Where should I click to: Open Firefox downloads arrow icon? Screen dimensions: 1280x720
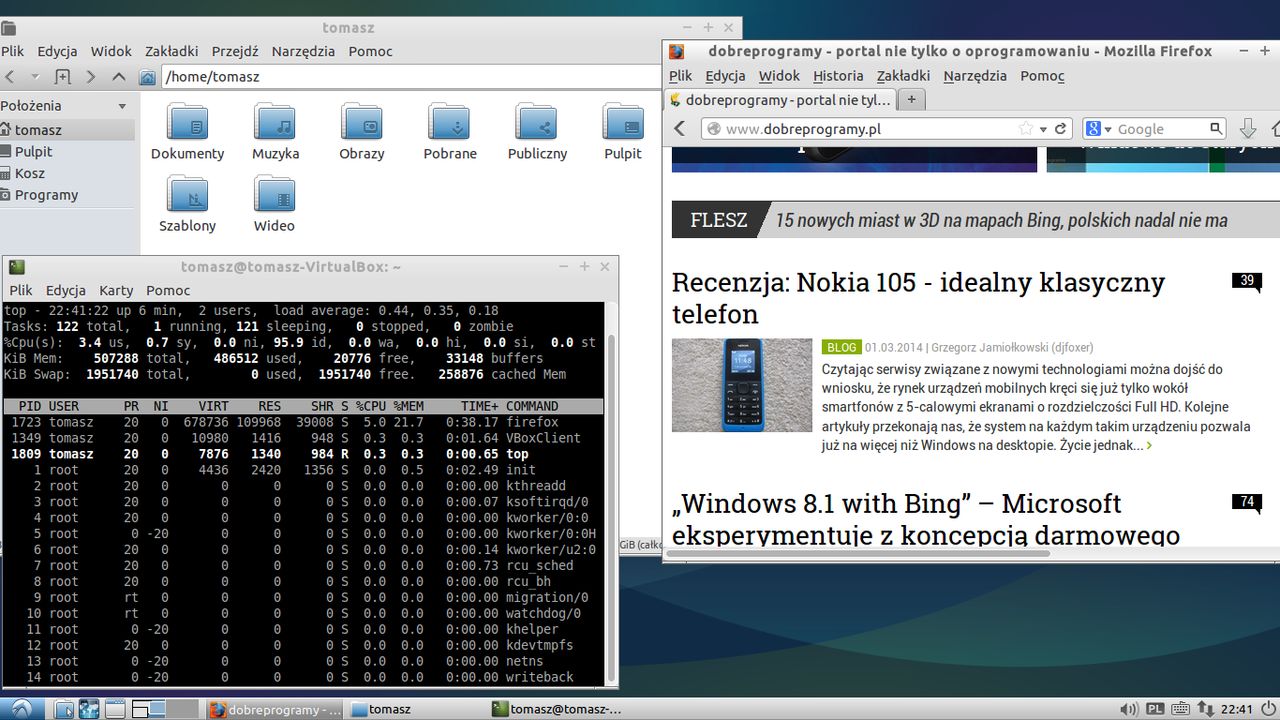coord(1247,128)
